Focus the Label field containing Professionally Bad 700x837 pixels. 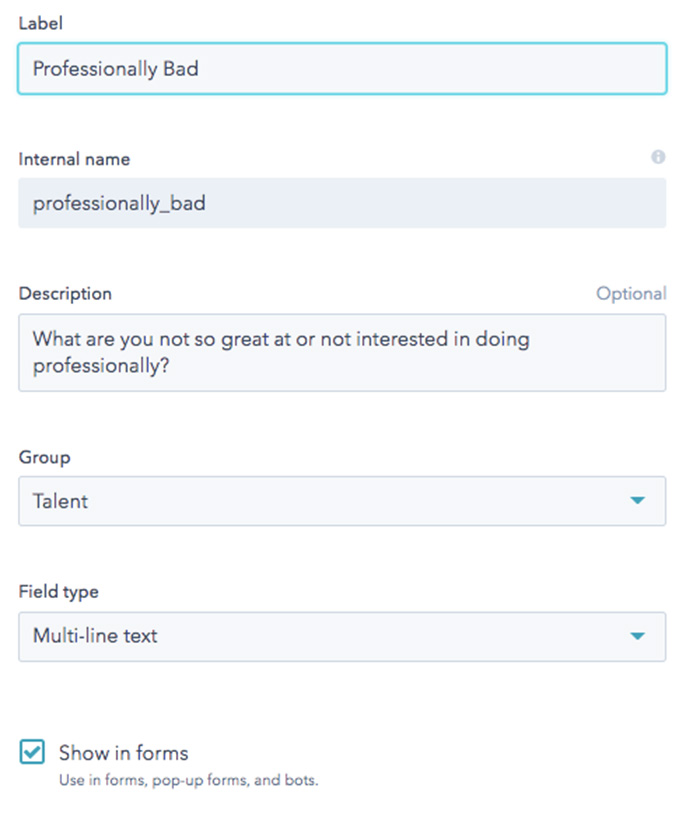coord(342,69)
